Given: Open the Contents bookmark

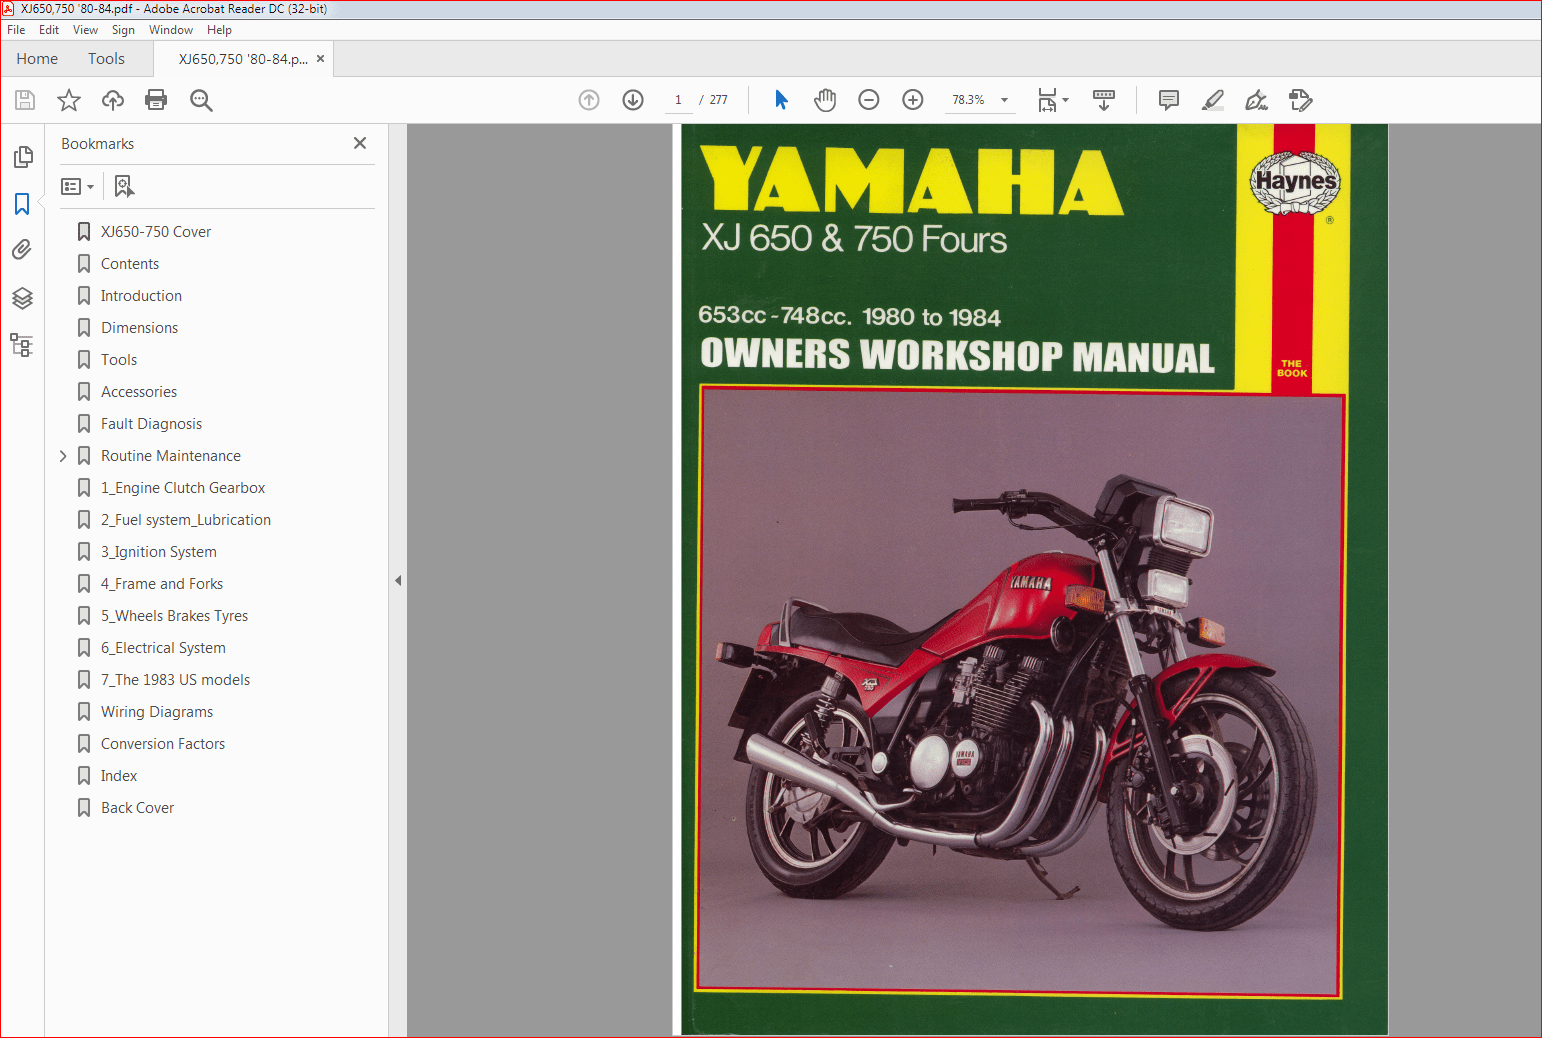Looking at the screenshot, I should [130, 264].
